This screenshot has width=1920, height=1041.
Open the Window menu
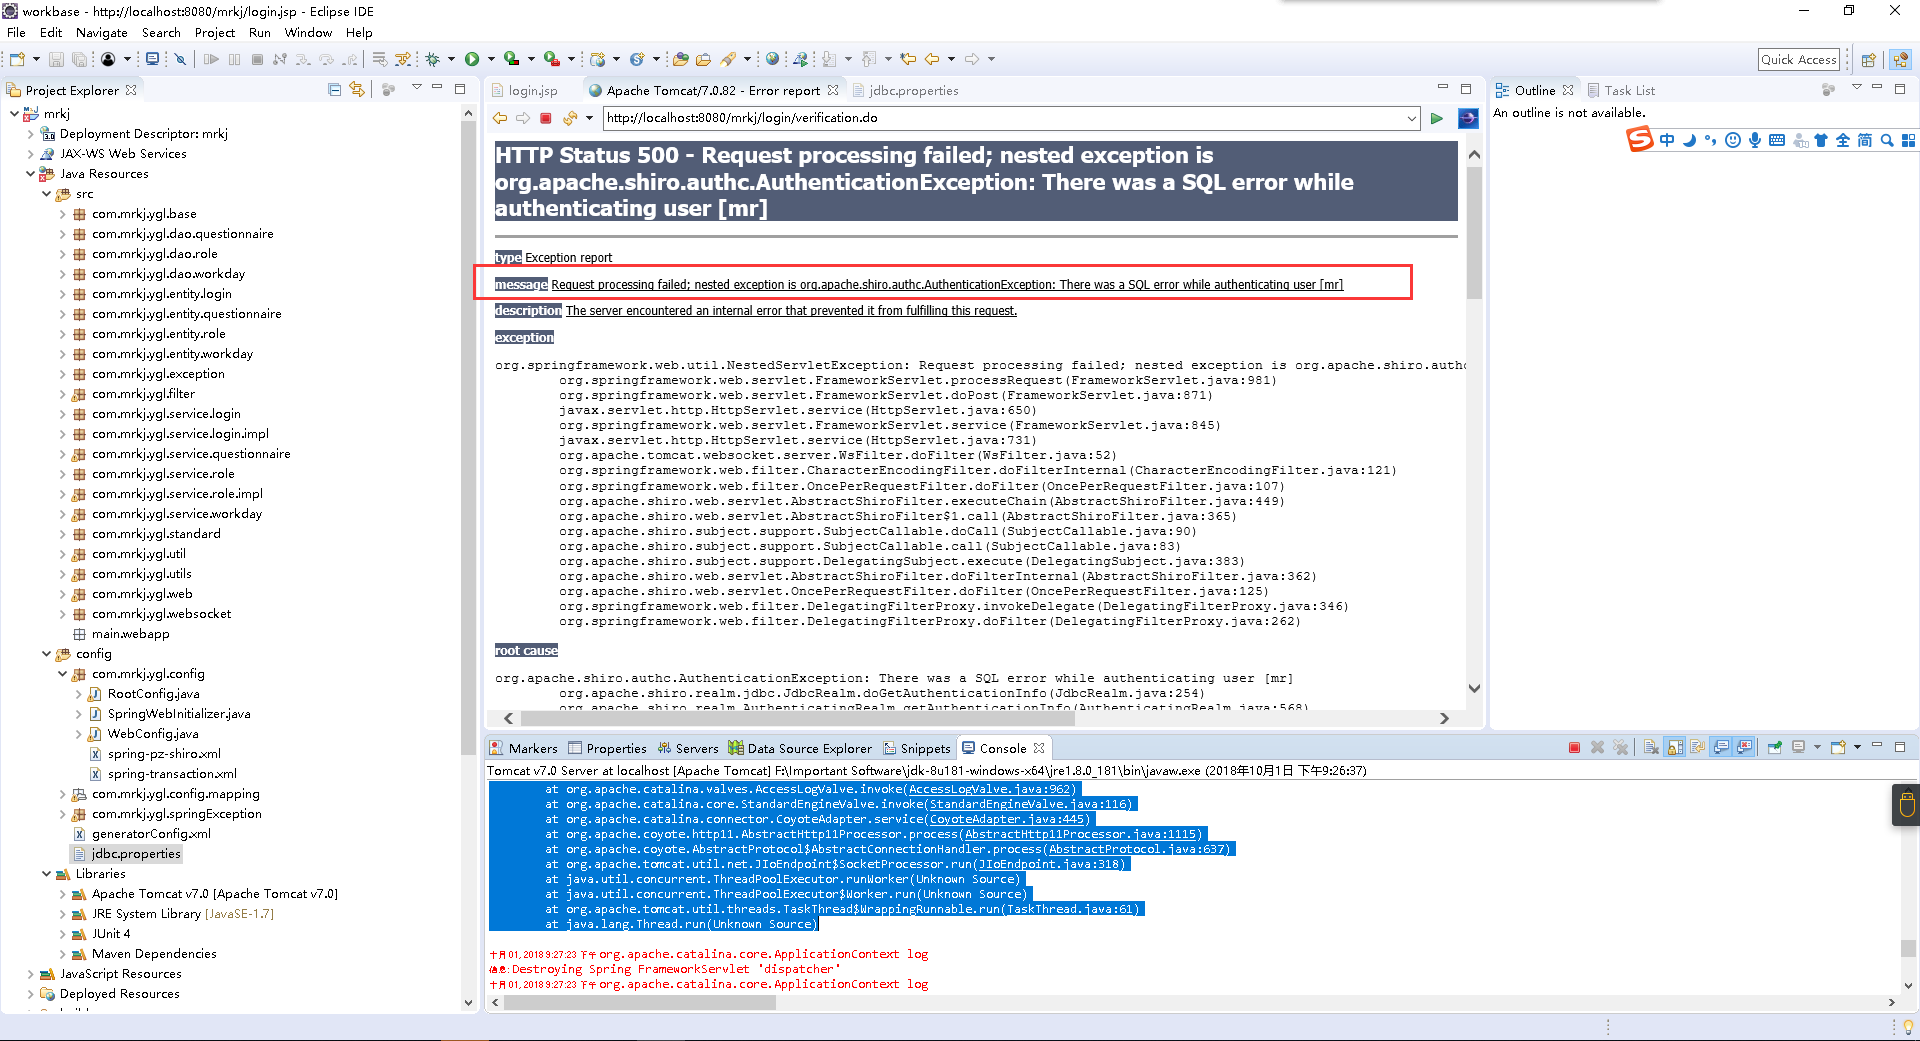coord(308,33)
